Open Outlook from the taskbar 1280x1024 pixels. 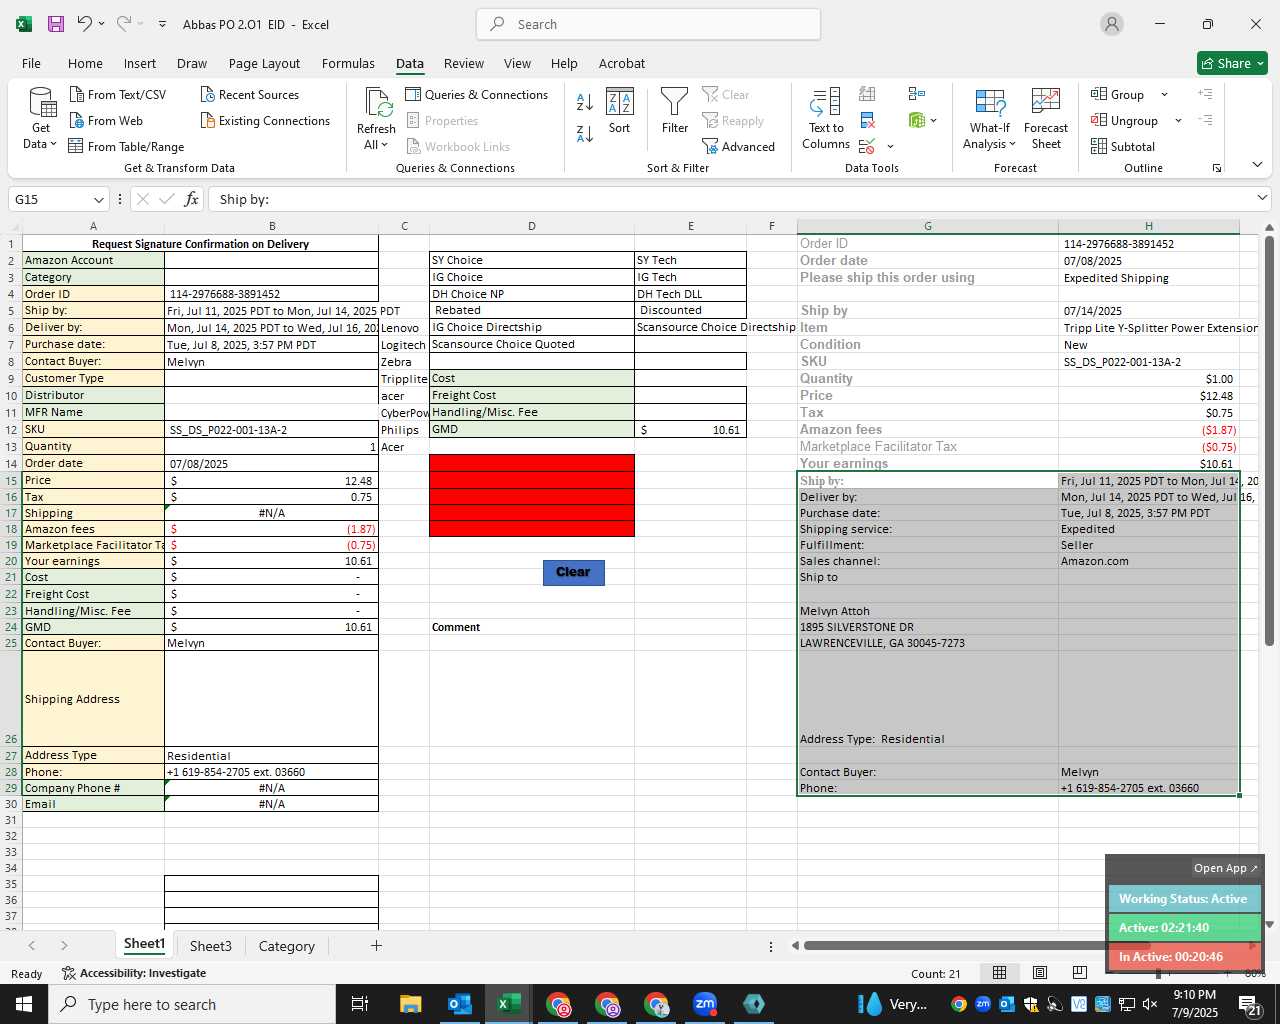coord(459,1004)
